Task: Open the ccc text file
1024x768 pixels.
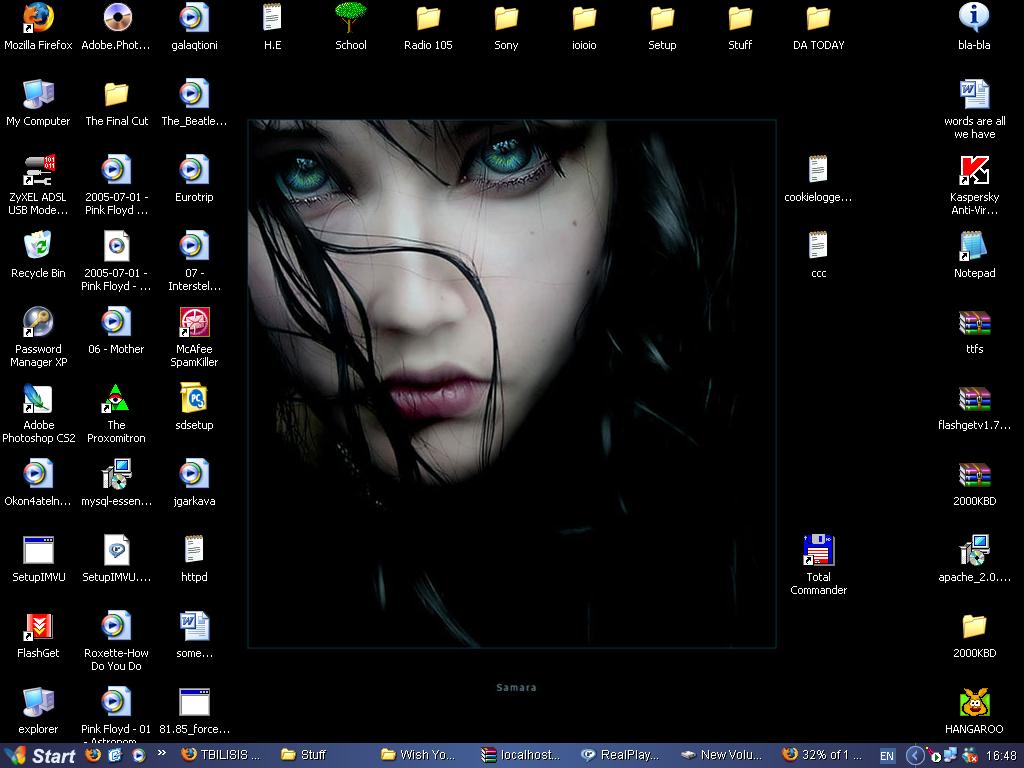Action: tap(818, 246)
